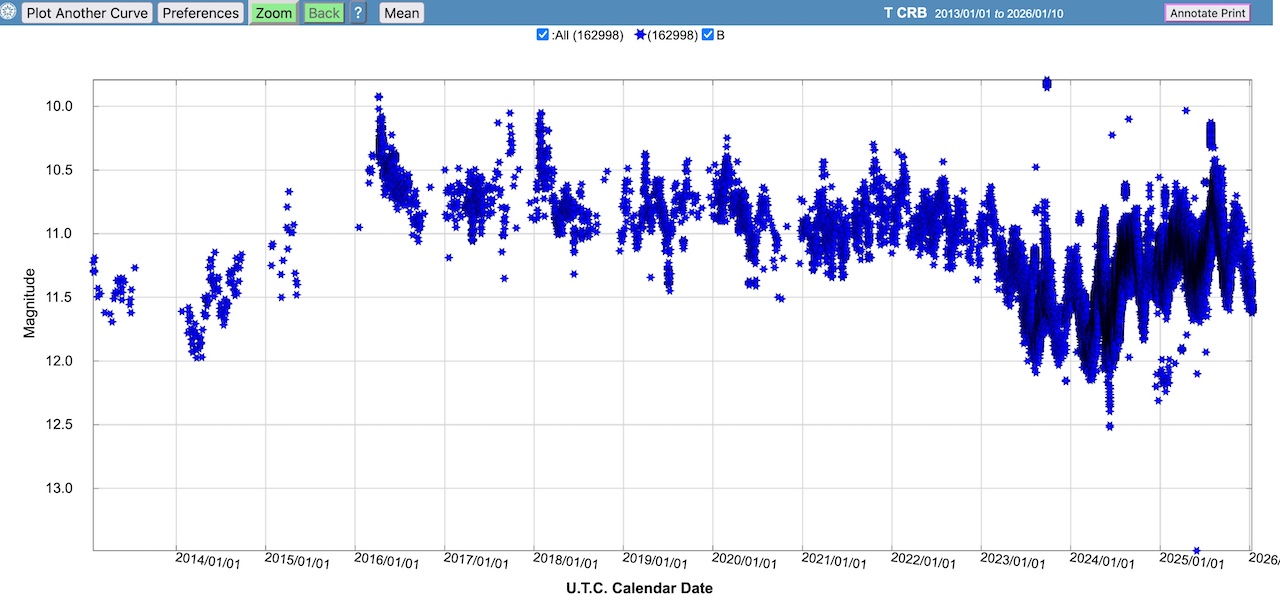Viewport: 1280px width, 610px height.
Task: Click the 2013/01/01 to 2026/01/10 date range
Action: 999,13
